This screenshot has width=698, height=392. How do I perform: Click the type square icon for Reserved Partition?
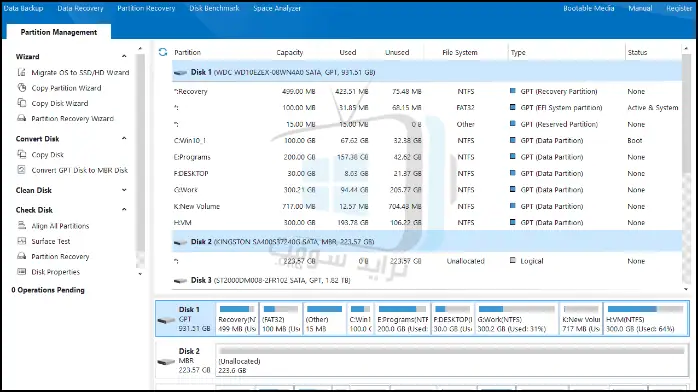tap(512, 124)
